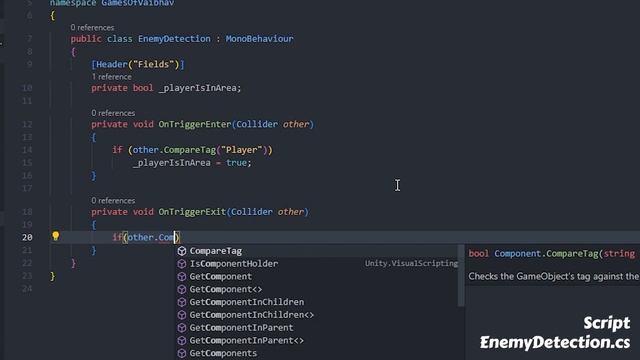The height and width of the screenshot is (360, 640).
Task: Click the Unity.VisualScripting namespace label
Action: (x=411, y=263)
